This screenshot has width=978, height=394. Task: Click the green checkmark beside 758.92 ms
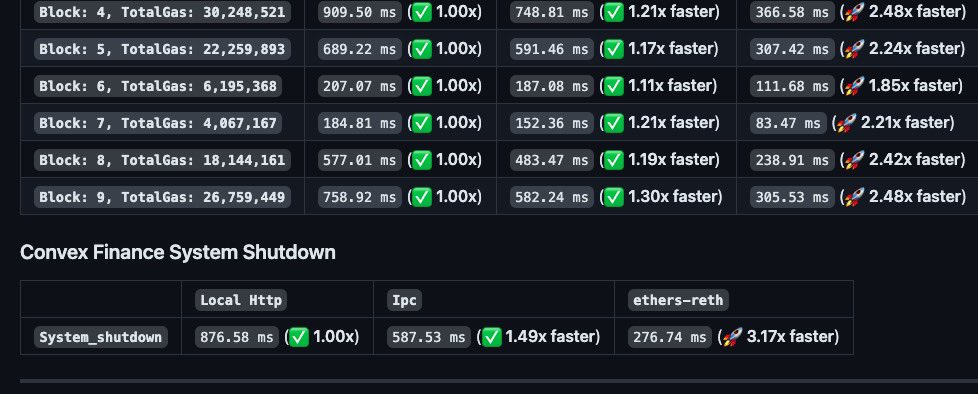tap(422, 197)
